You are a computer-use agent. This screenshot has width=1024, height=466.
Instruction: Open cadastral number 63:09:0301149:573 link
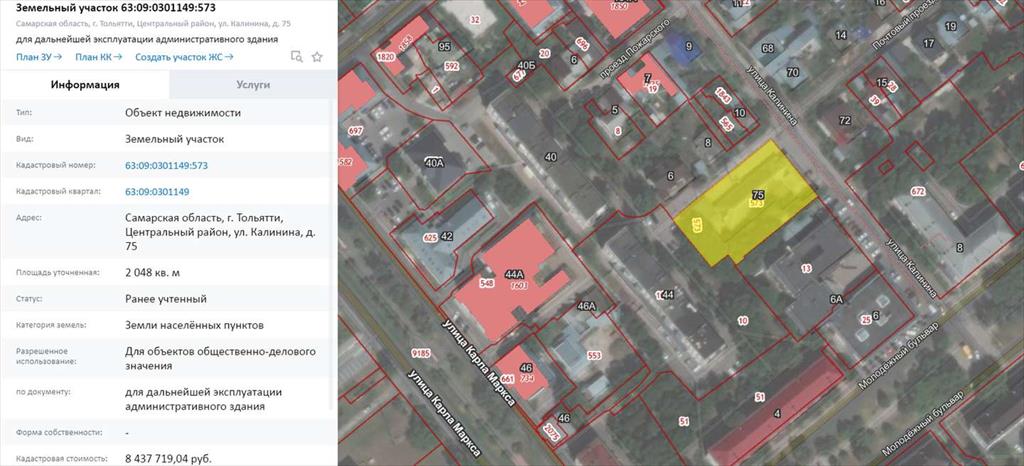[167, 166]
